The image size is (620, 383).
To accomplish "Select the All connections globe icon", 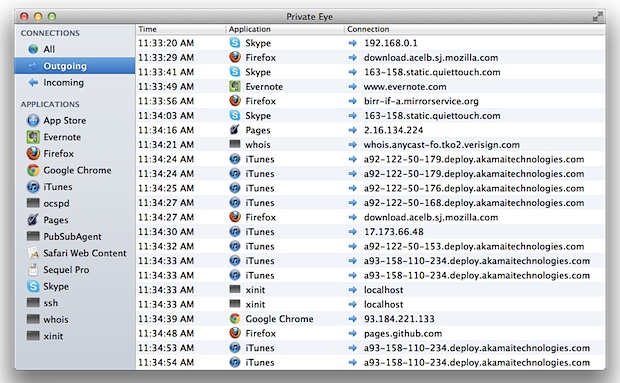I will click(x=33, y=49).
